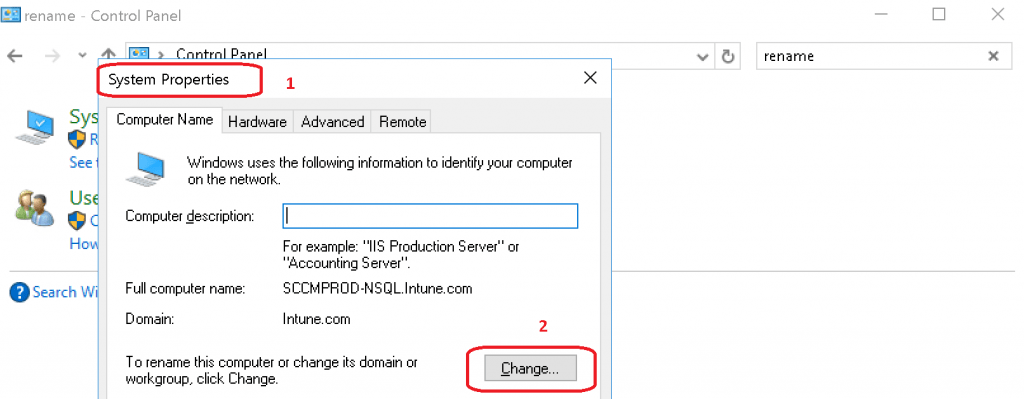
Task: Maximize the Control Panel window
Action: [939, 14]
